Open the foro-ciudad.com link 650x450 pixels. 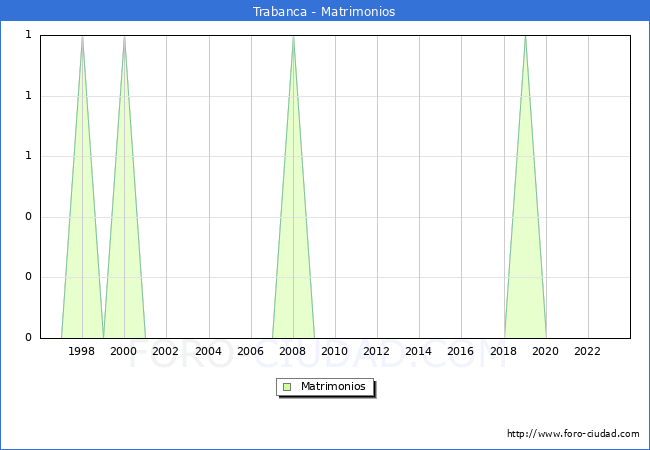[x=573, y=434]
